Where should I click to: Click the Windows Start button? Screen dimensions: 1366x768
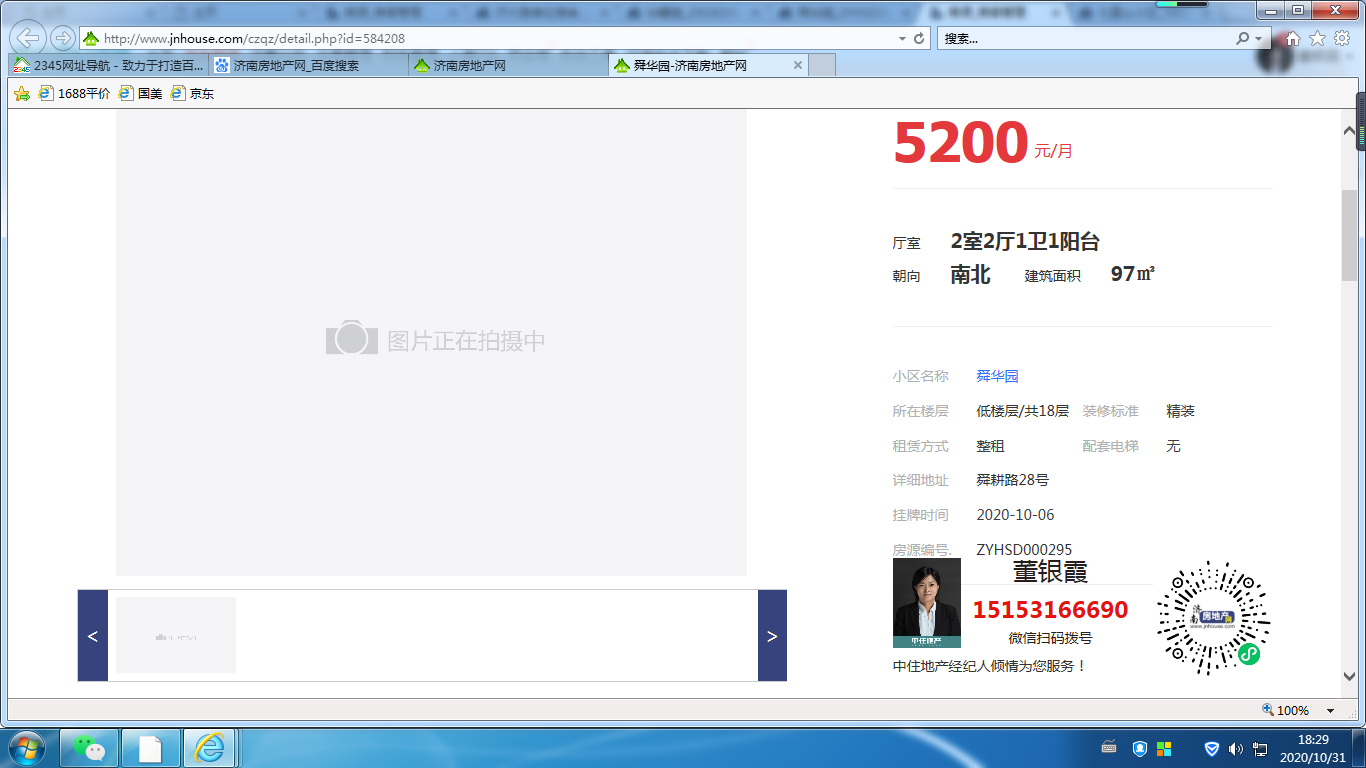(x=27, y=748)
